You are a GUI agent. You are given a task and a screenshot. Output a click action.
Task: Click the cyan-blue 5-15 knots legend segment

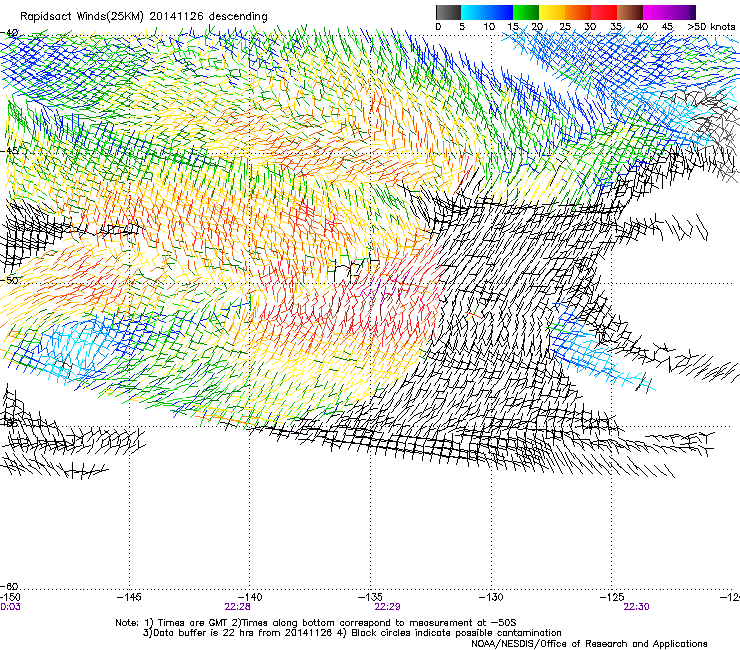(x=487, y=12)
